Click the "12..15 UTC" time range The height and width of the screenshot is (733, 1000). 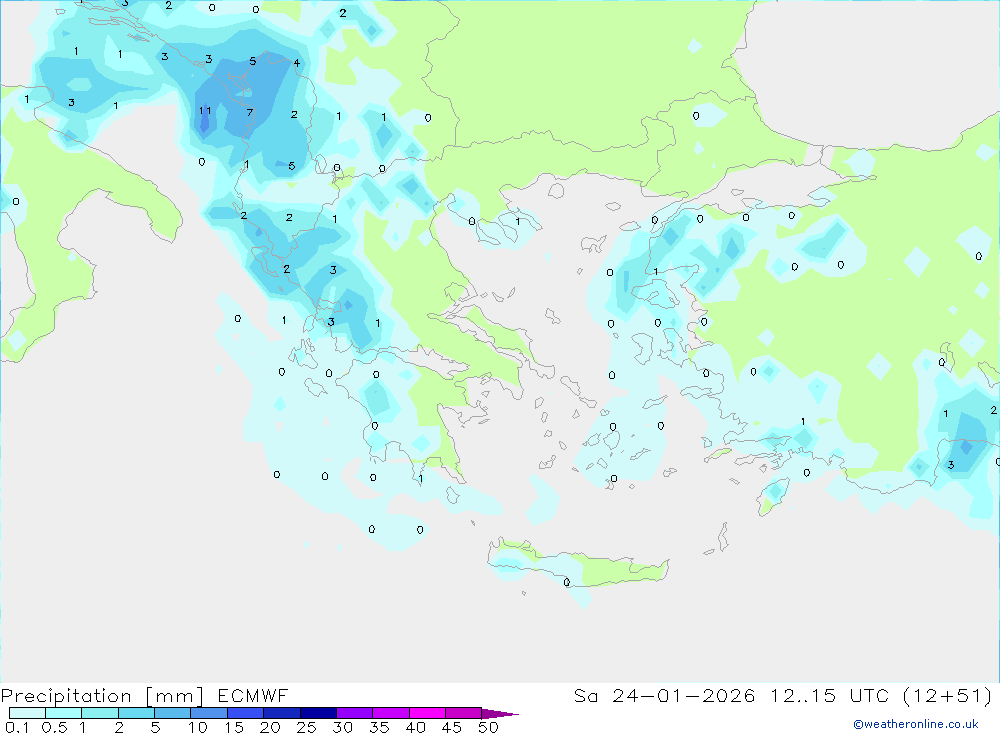tap(829, 695)
